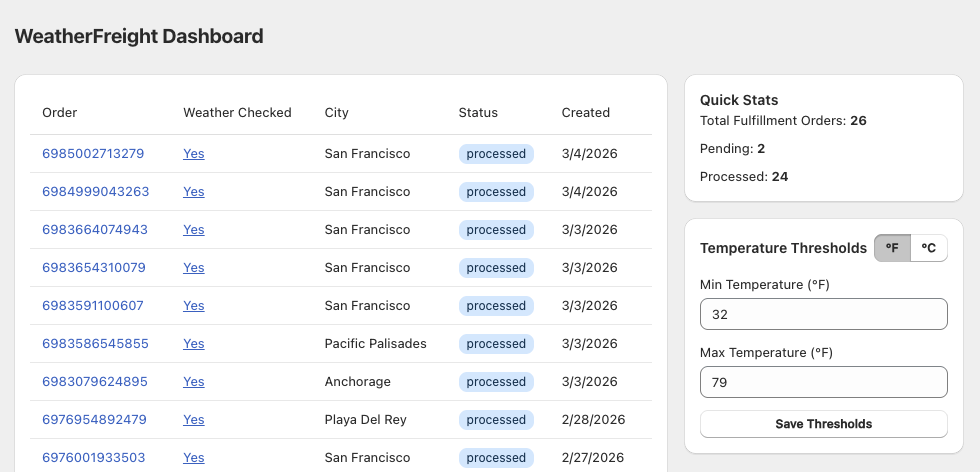This screenshot has width=980, height=472.
Task: Open order 6983586545855
Action: click(95, 344)
